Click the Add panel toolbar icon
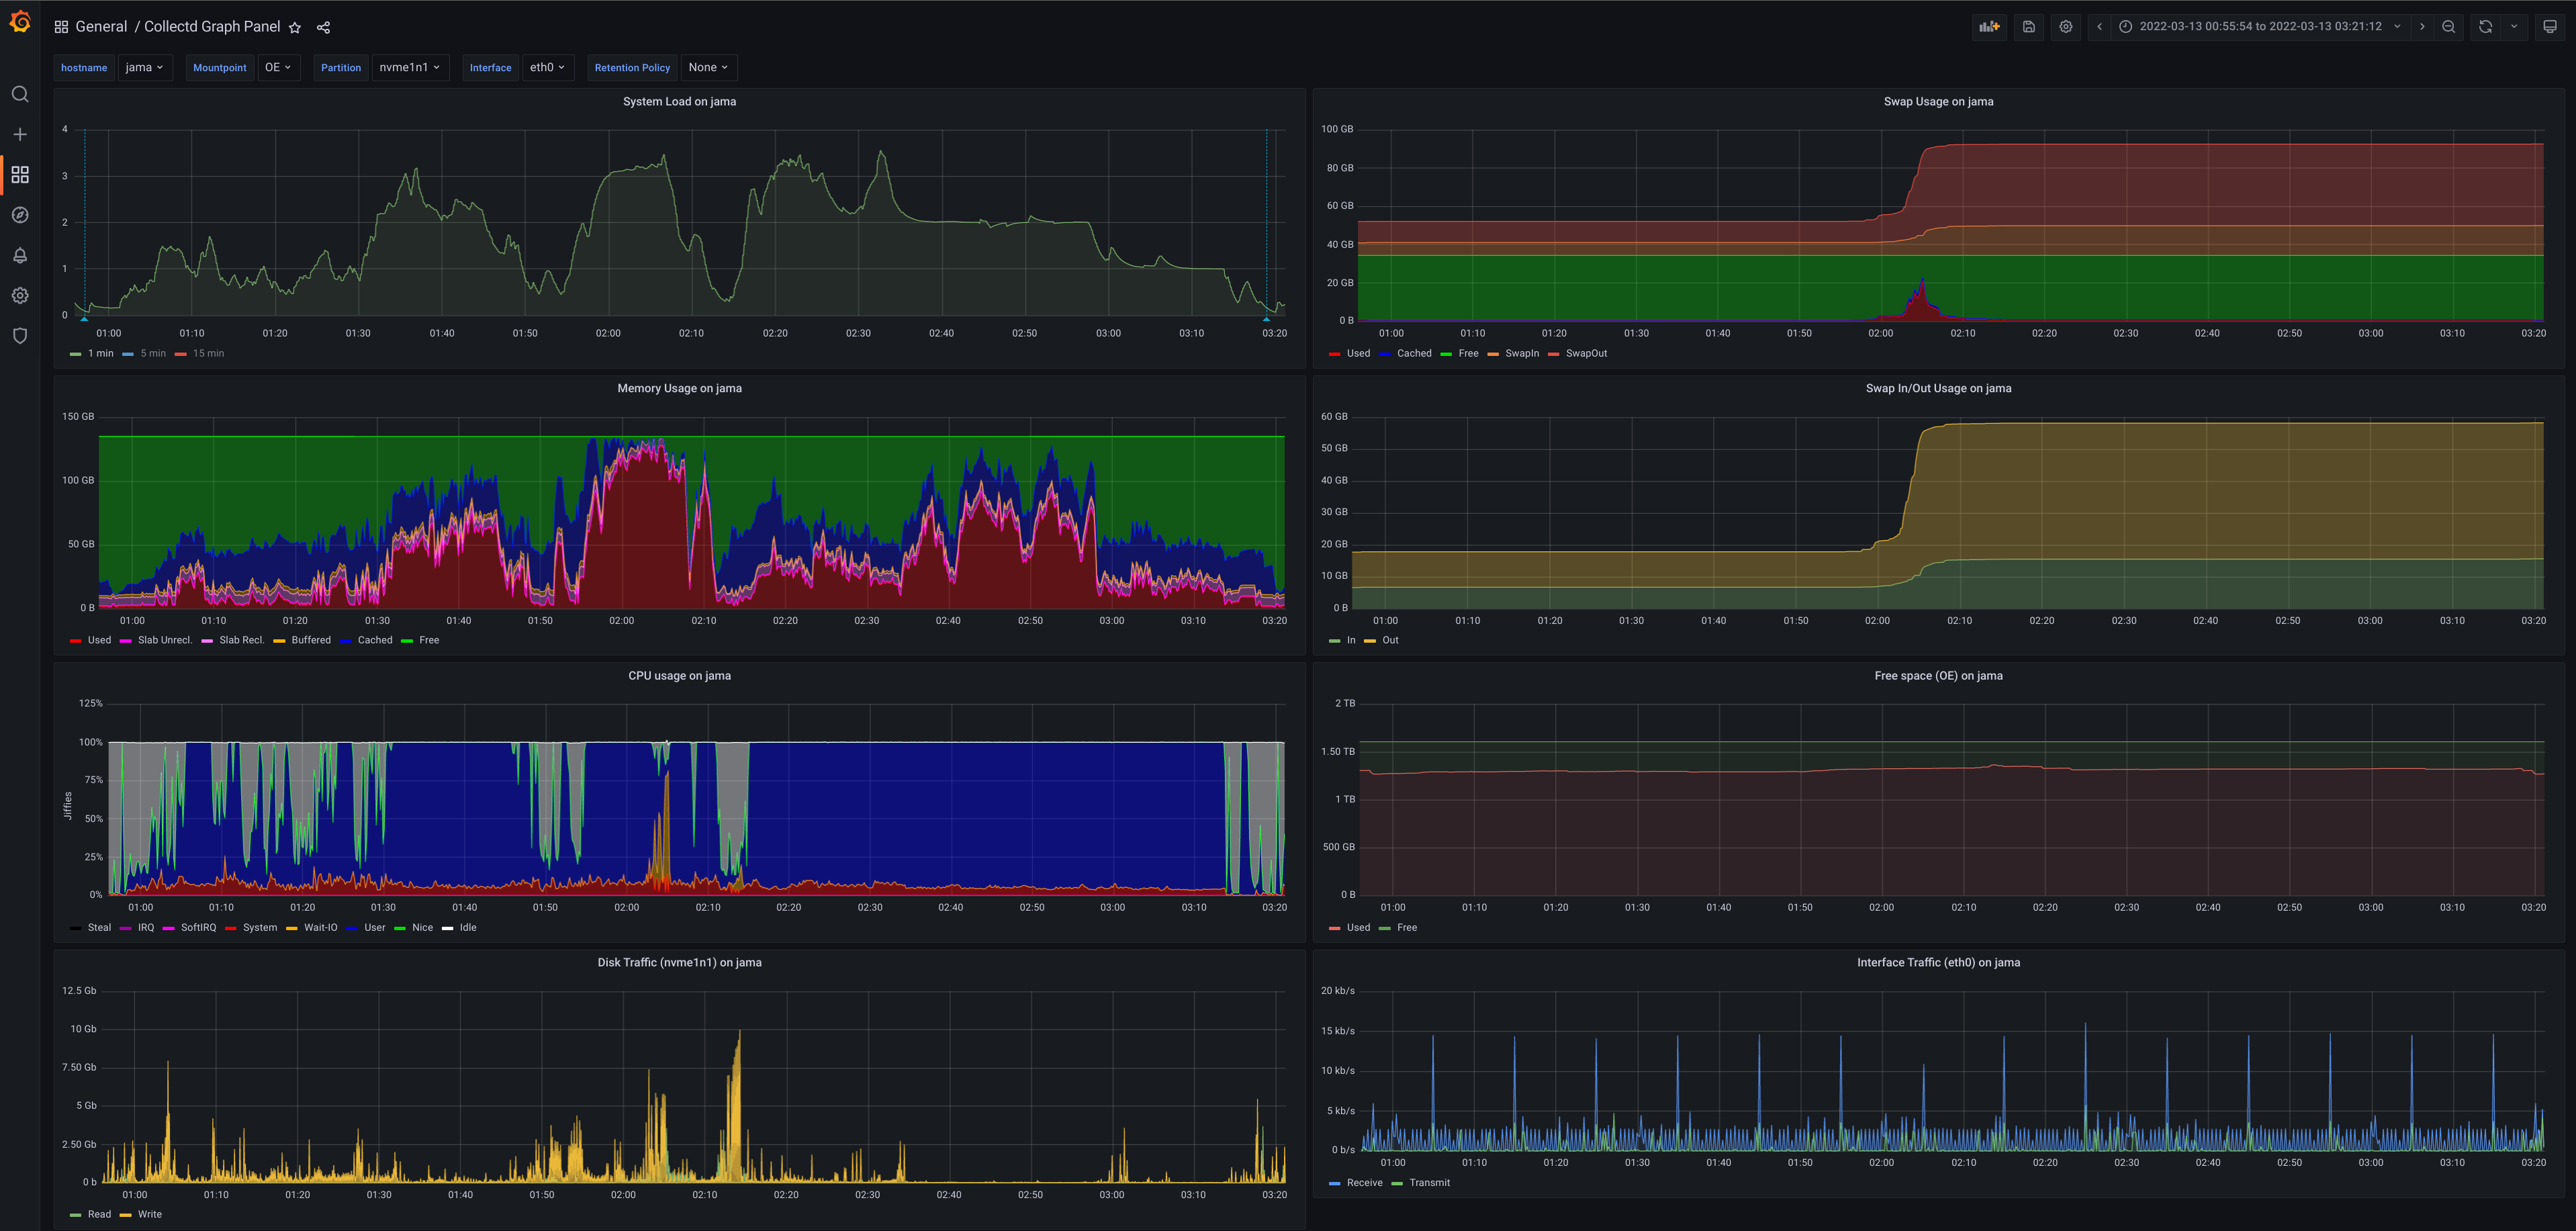 pyautogui.click(x=1989, y=27)
